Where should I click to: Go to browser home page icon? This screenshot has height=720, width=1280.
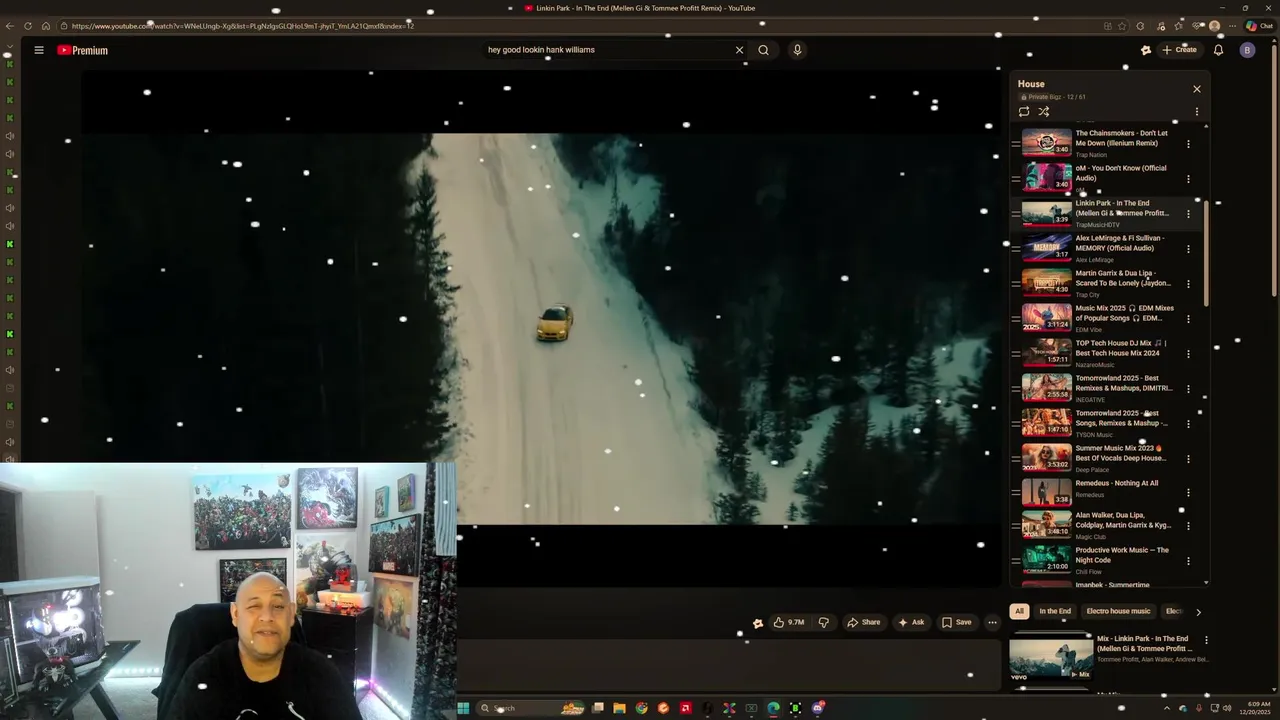point(46,26)
